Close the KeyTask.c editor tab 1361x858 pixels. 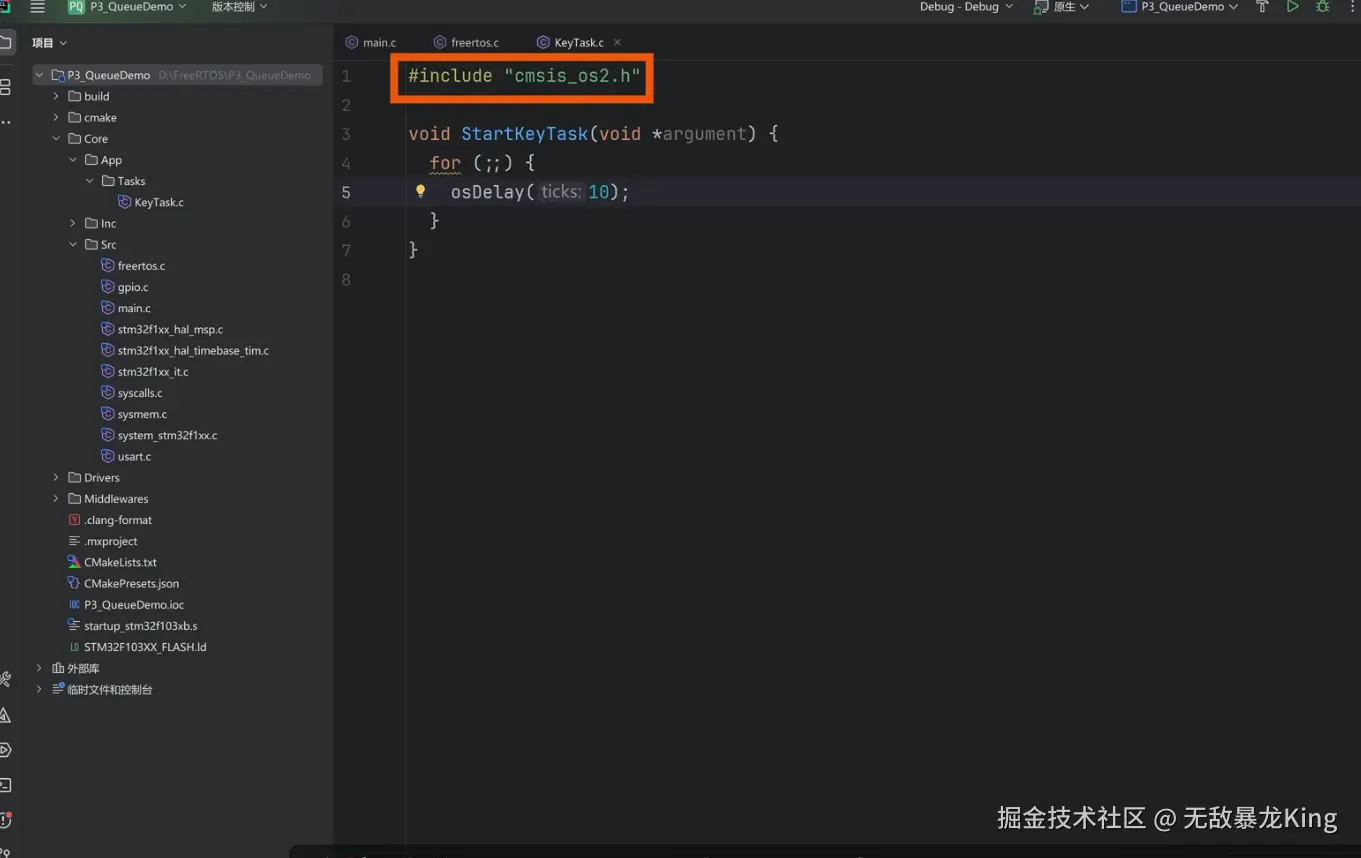pos(617,42)
